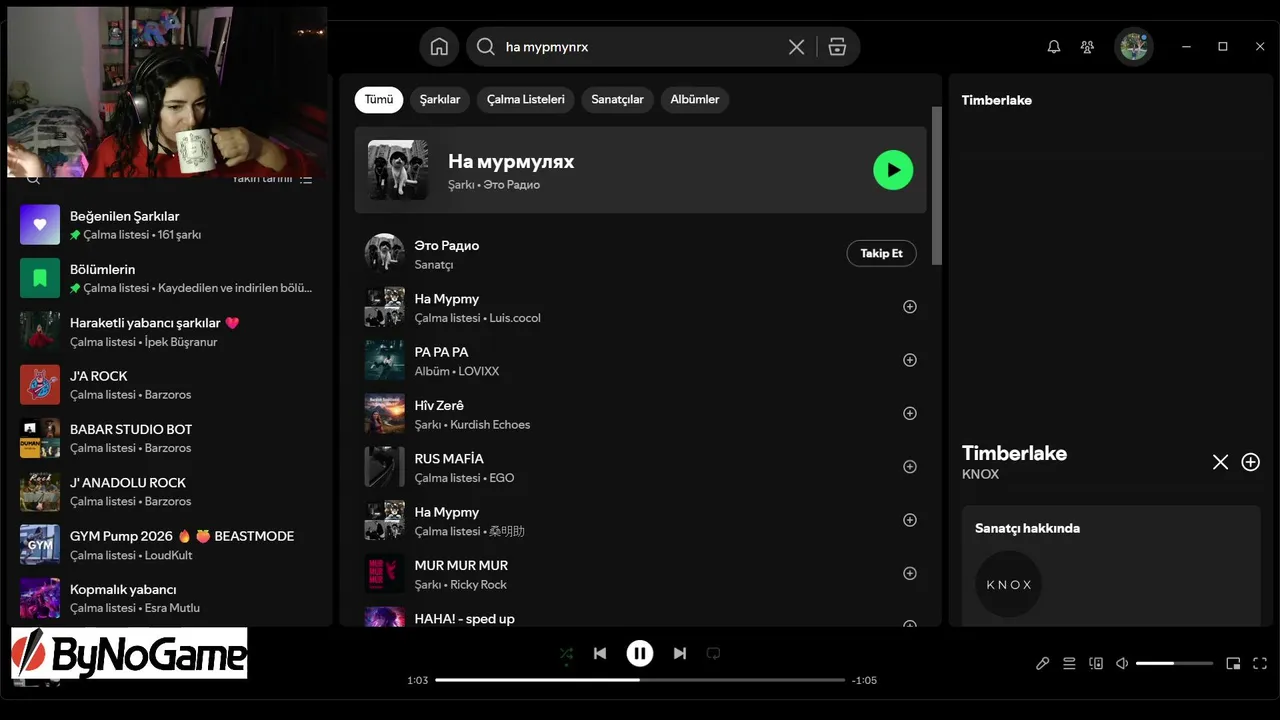Add Ha Mypmy by 桑明助 to library

(x=910, y=520)
